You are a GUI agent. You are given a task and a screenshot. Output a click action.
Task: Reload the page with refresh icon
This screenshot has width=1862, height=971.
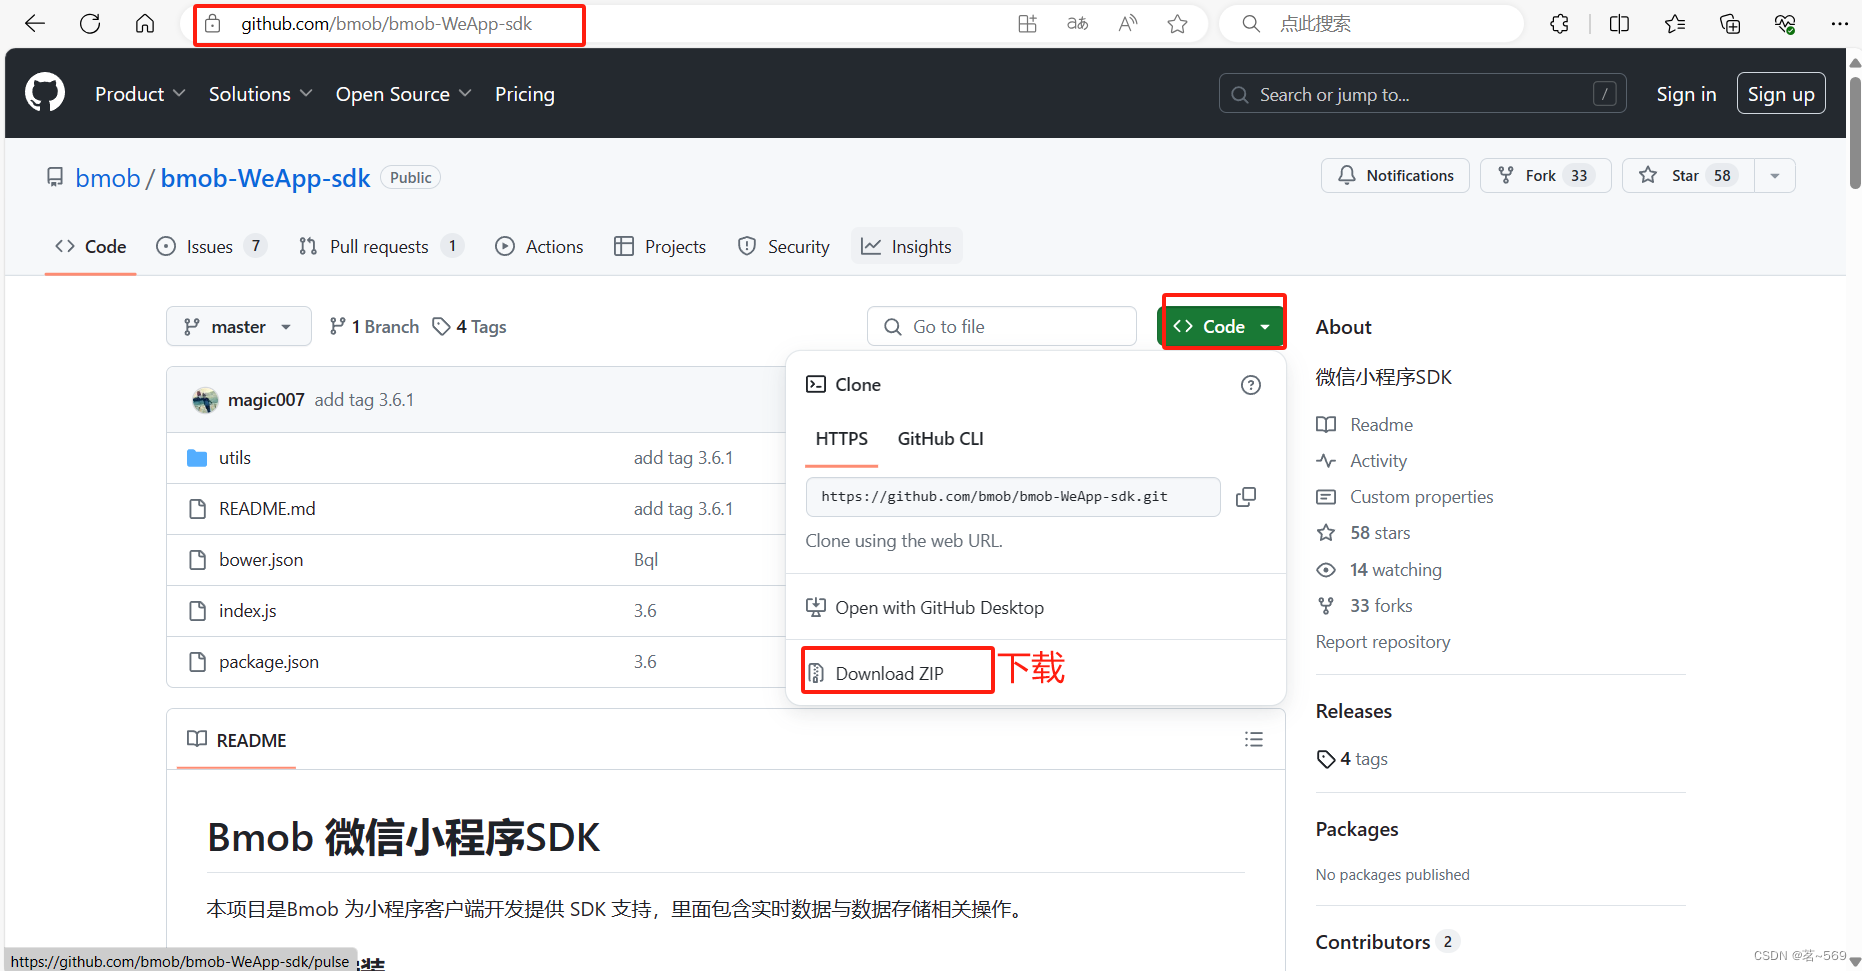pos(90,24)
